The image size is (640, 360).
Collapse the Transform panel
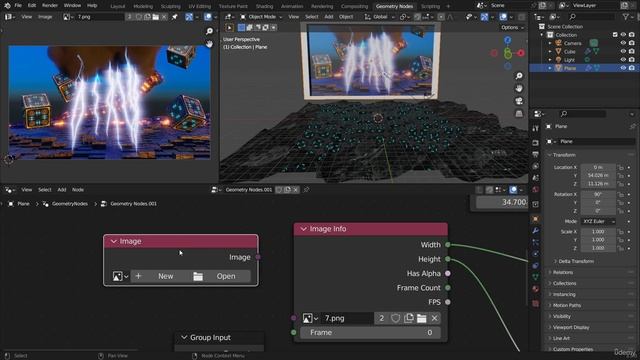[x=564, y=155]
